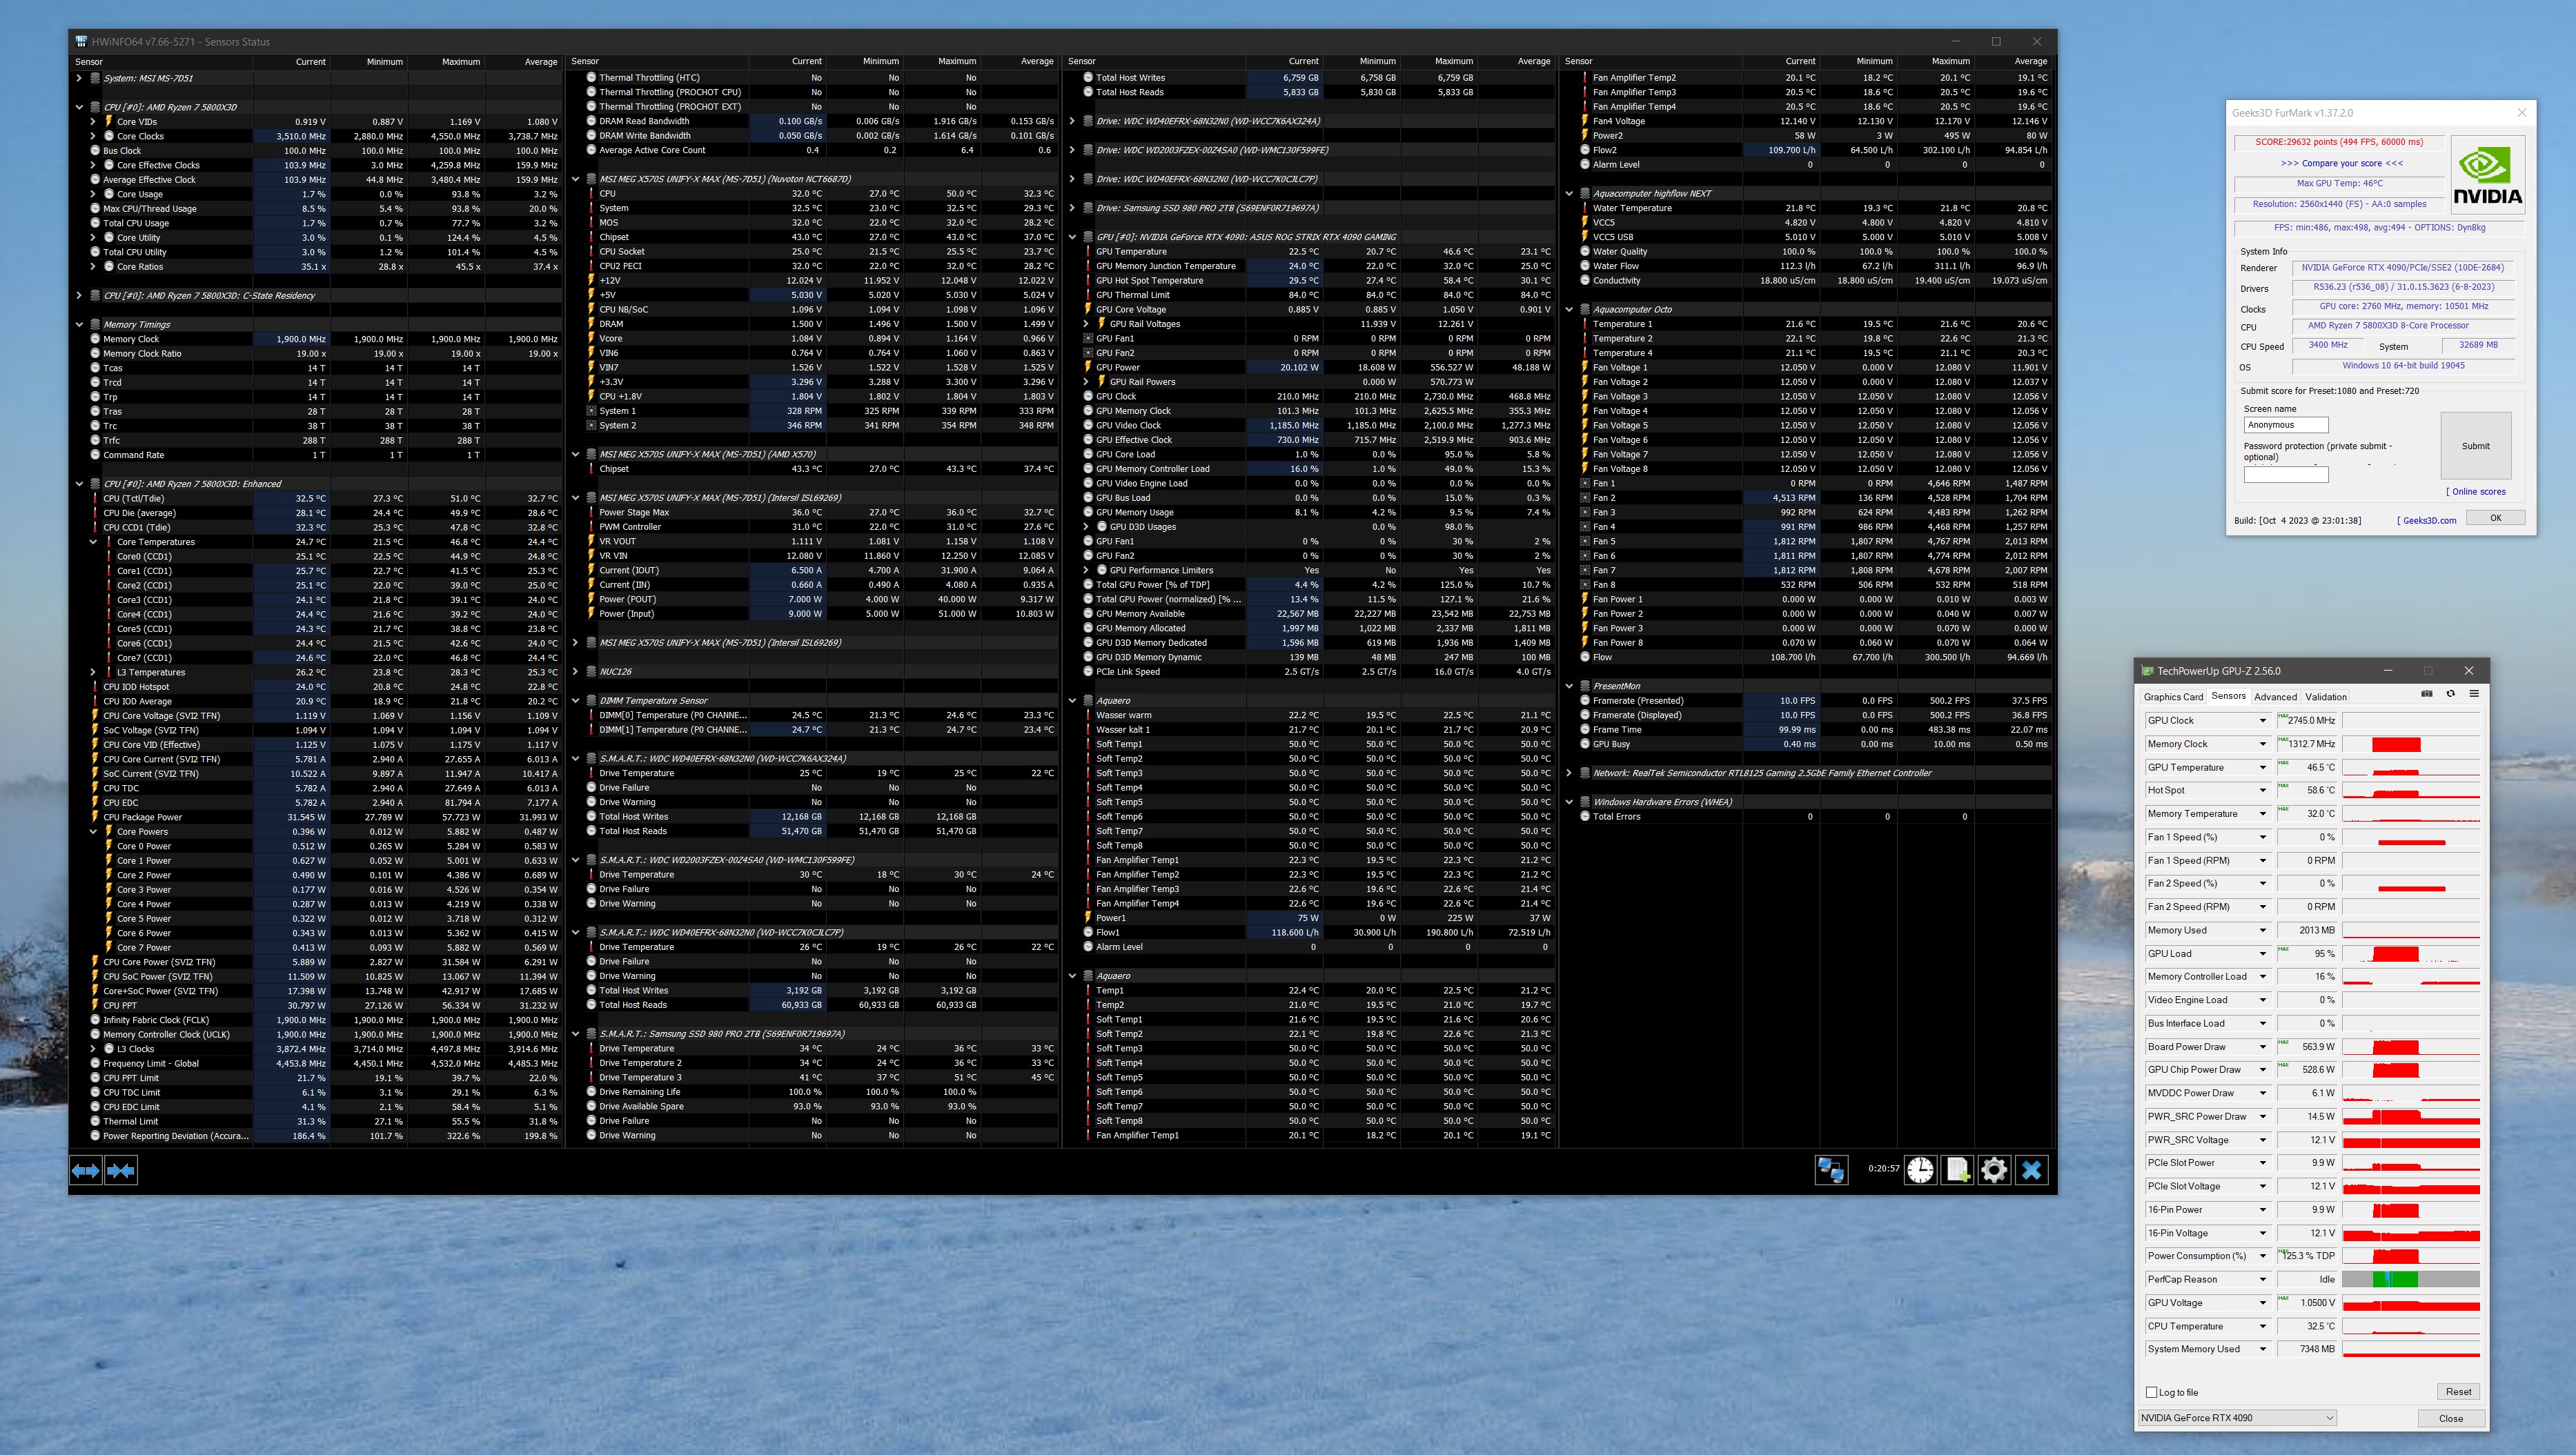Click the collapse columns arrows icon
The image size is (2576, 1455).
(121, 1170)
